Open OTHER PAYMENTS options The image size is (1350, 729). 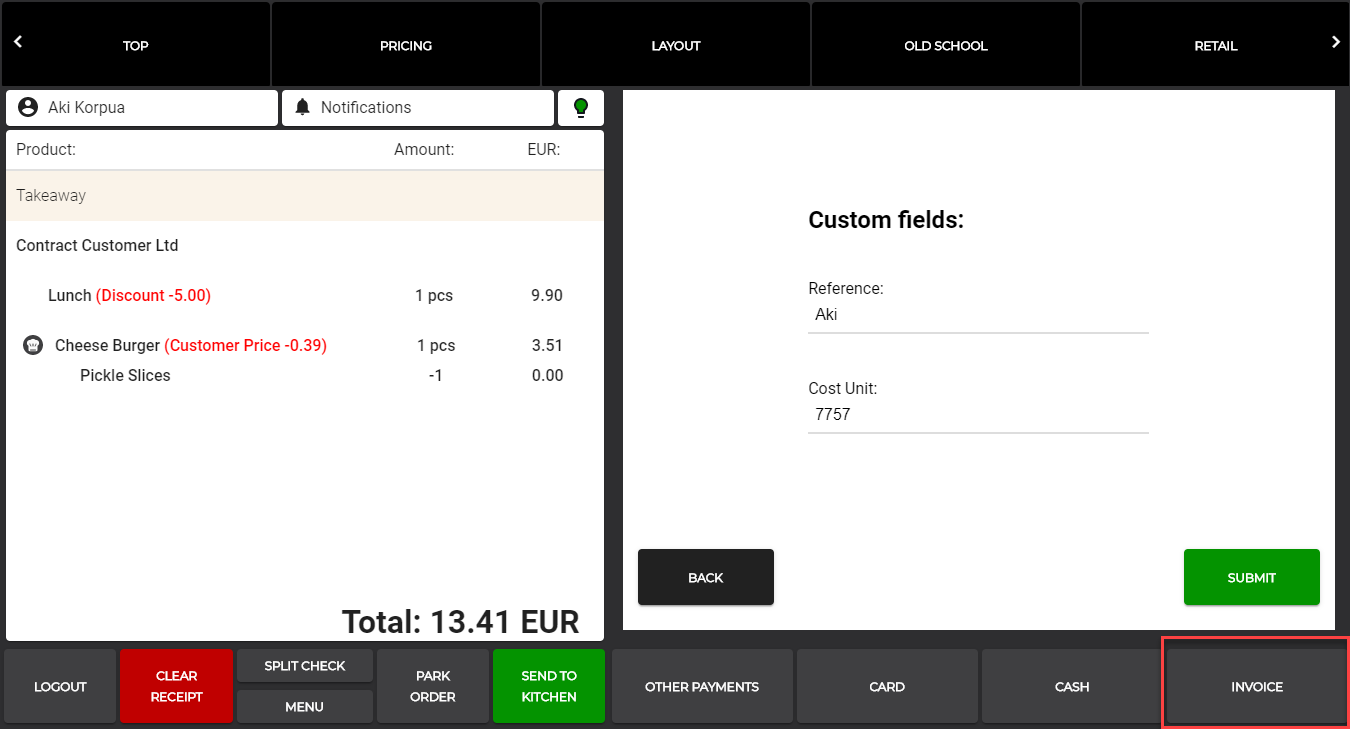[x=702, y=687]
